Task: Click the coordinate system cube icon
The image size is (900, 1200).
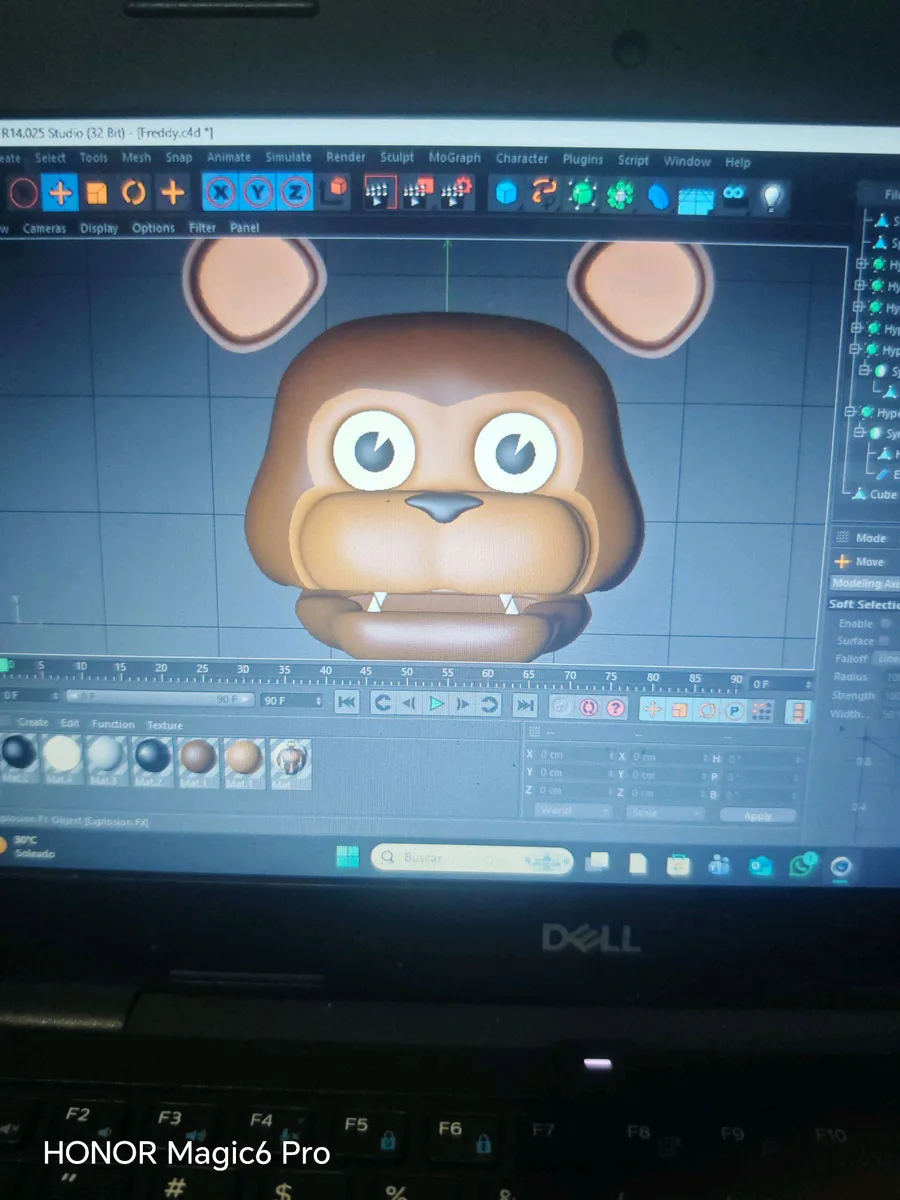Action: (x=337, y=190)
